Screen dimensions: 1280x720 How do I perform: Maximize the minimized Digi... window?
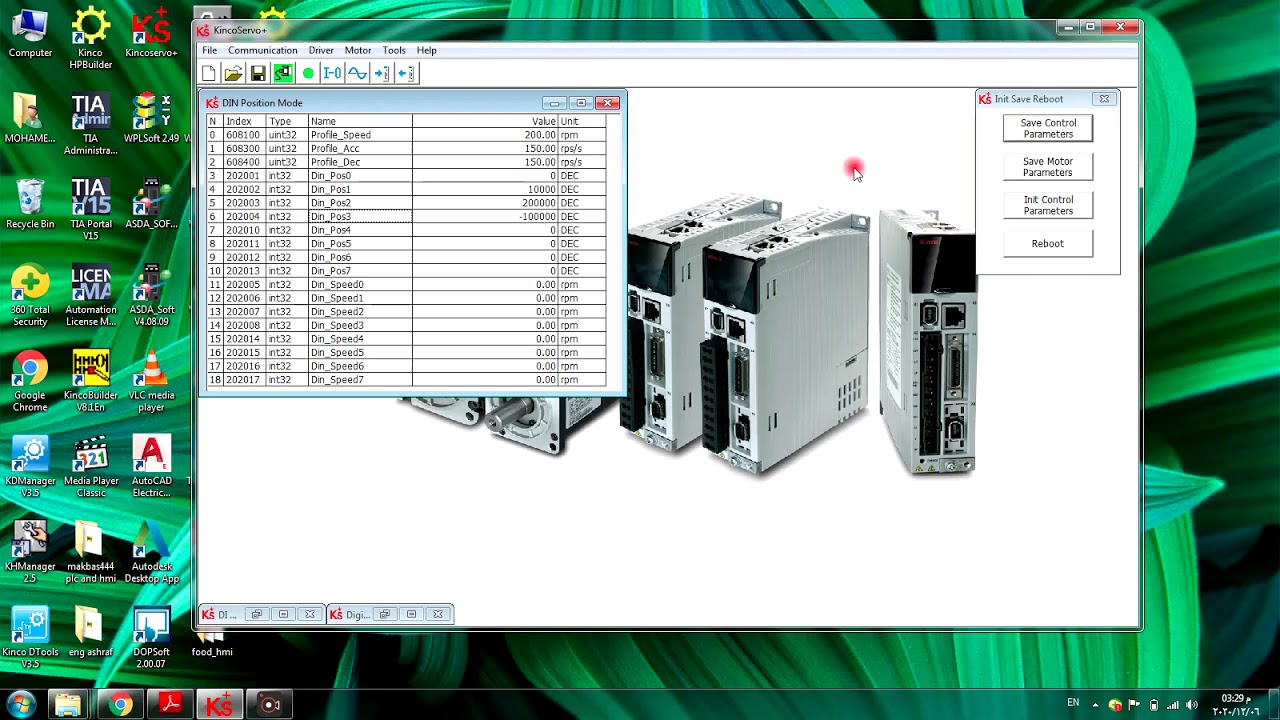pyautogui.click(x=411, y=614)
